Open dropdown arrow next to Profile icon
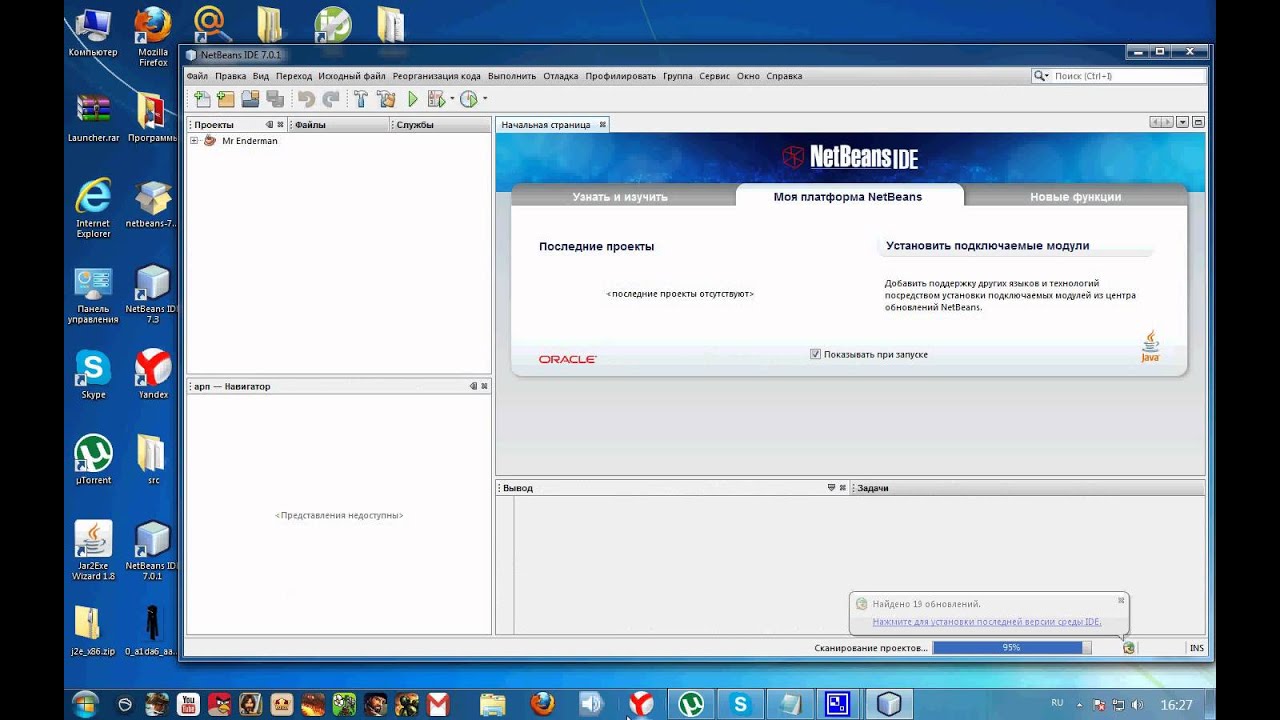Viewport: 1280px width, 720px height. 485,99
